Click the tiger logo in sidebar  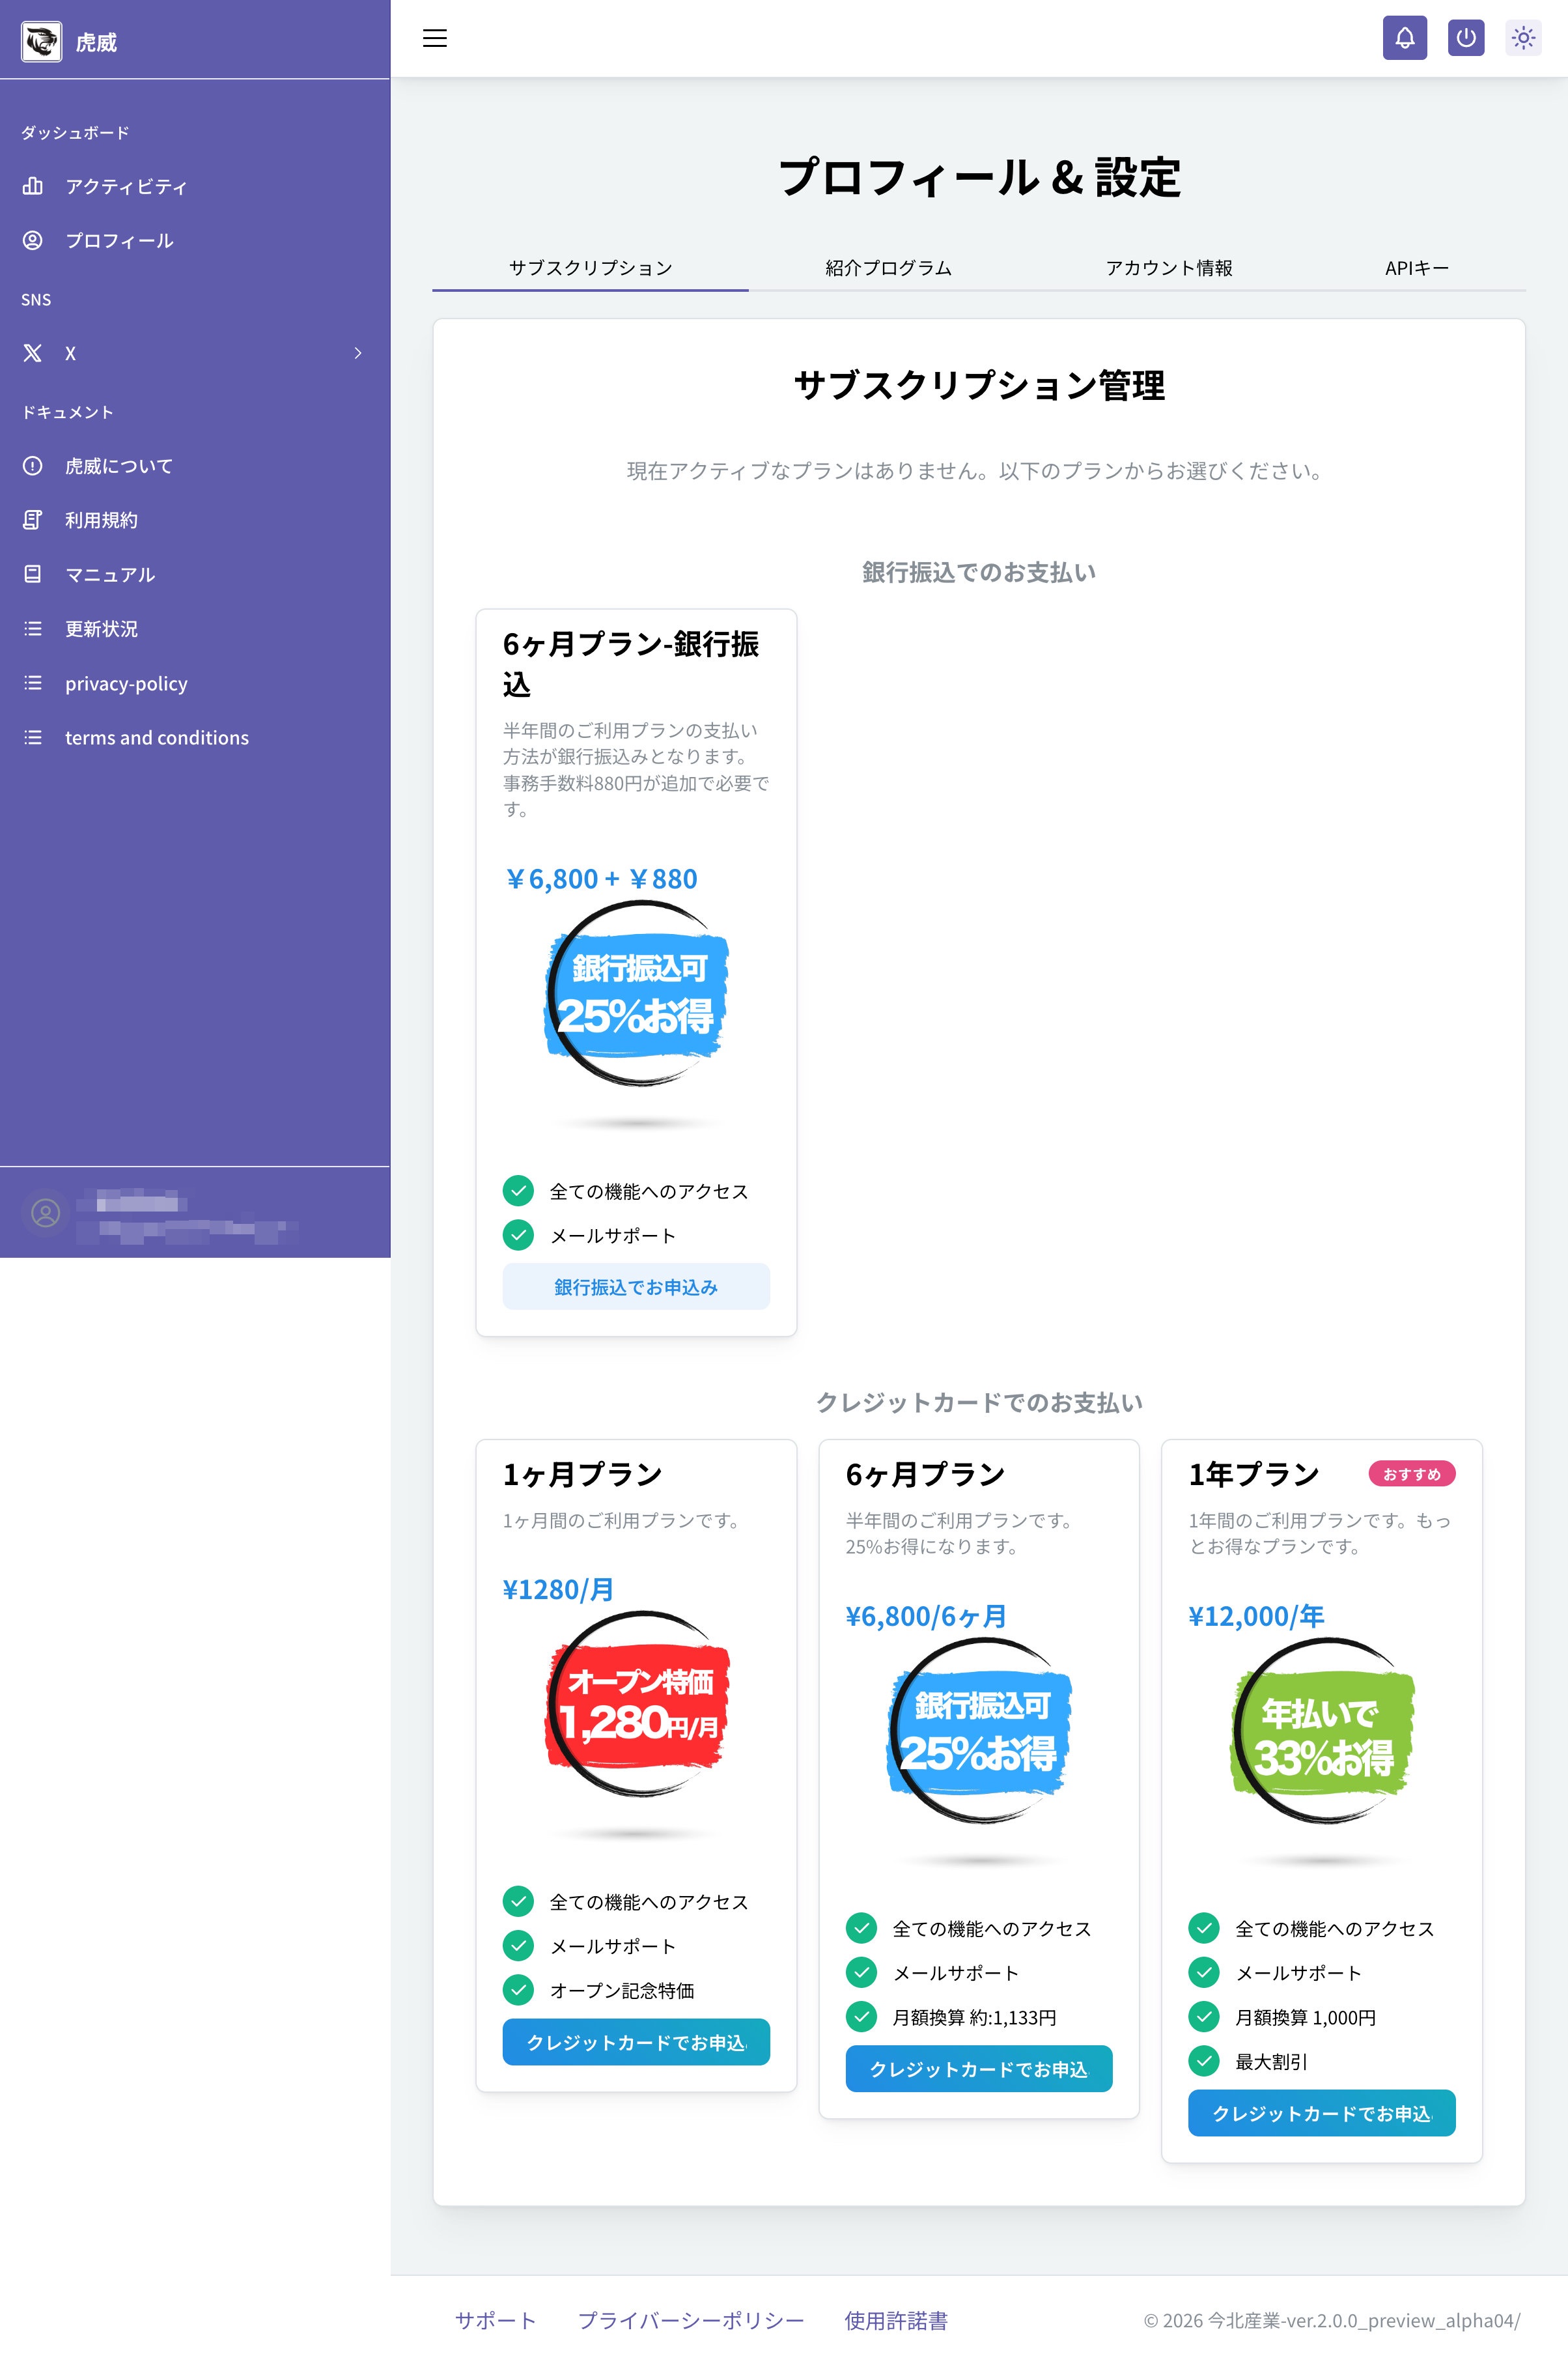[41, 41]
